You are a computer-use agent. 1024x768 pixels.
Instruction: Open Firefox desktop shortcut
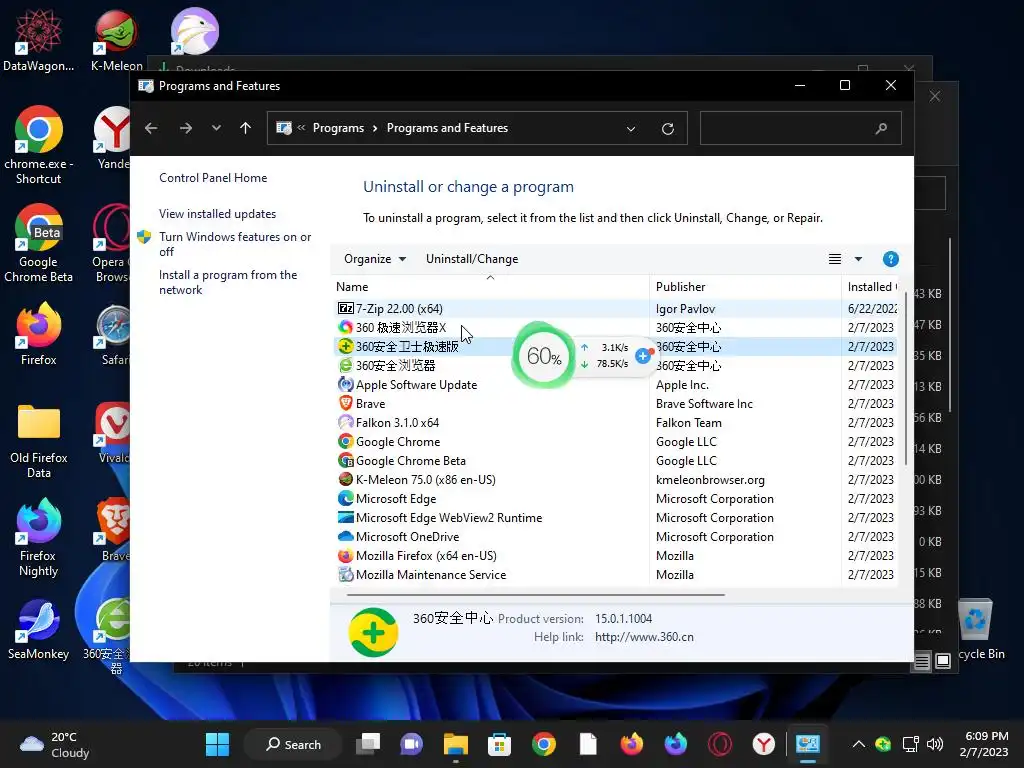point(39,333)
